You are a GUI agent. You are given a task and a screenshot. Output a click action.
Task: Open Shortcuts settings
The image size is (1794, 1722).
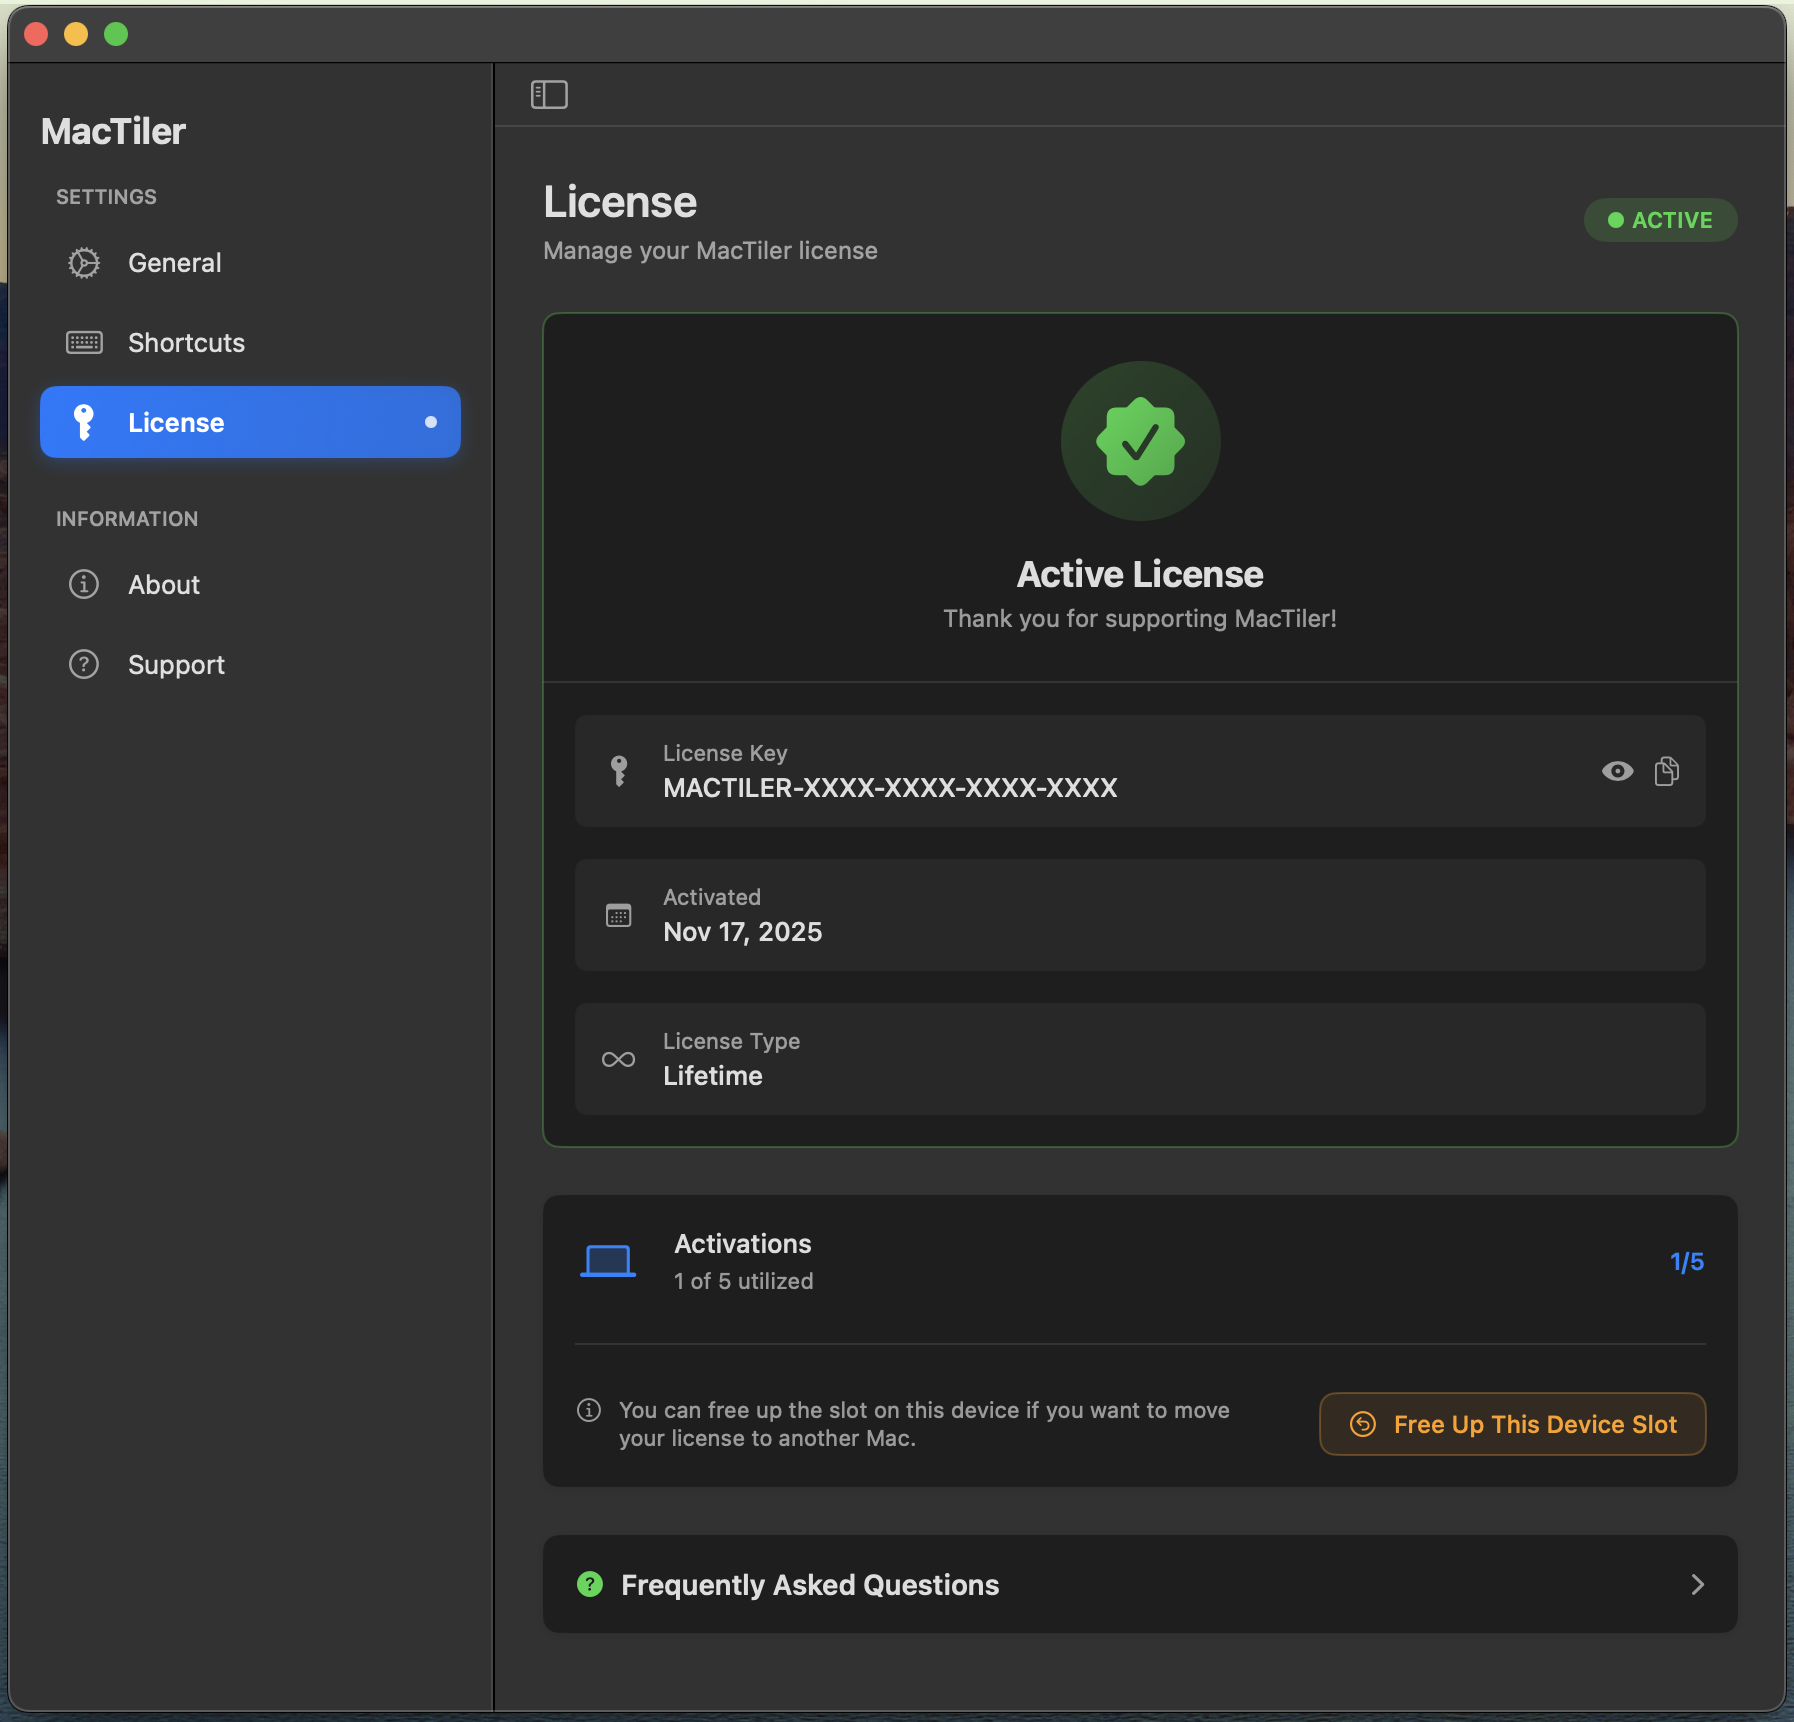coord(250,343)
